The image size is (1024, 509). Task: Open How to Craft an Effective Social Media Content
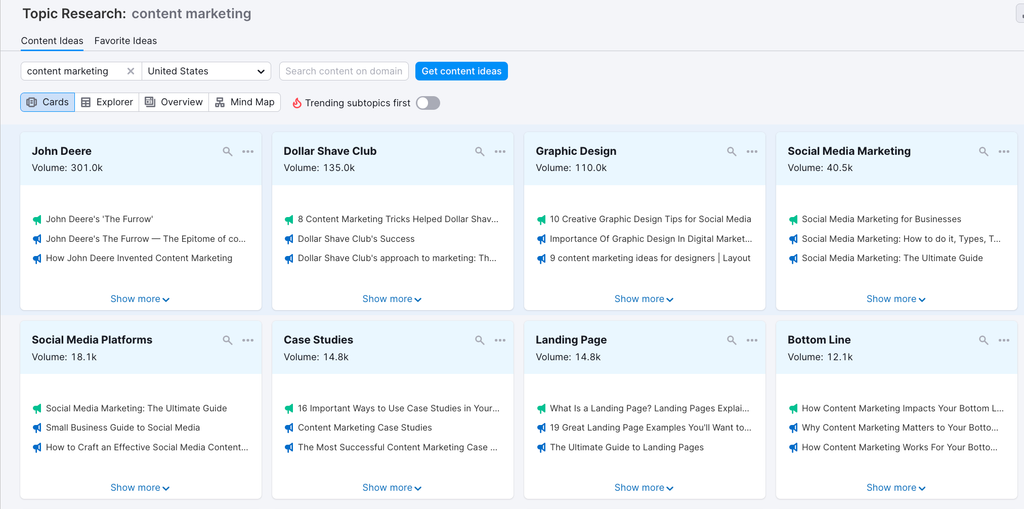(x=147, y=448)
